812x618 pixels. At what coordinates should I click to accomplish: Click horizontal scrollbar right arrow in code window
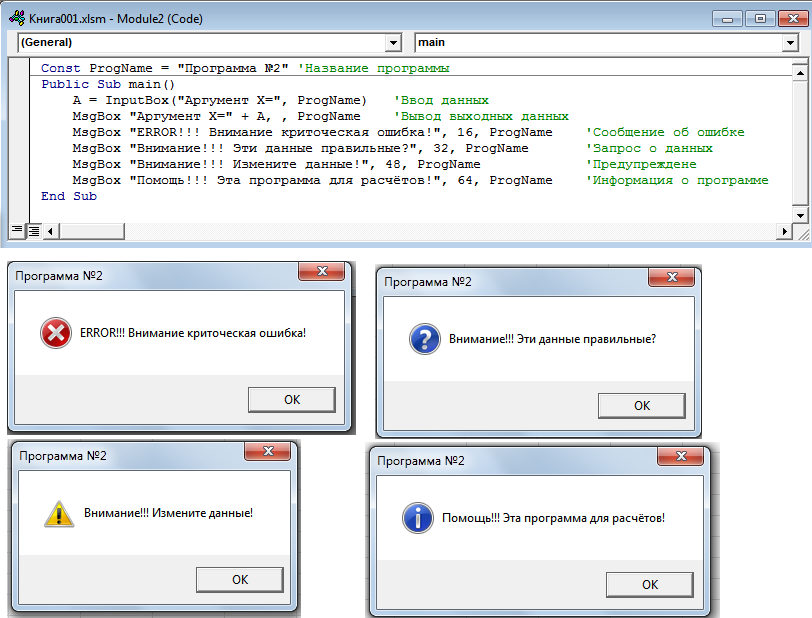[x=784, y=231]
